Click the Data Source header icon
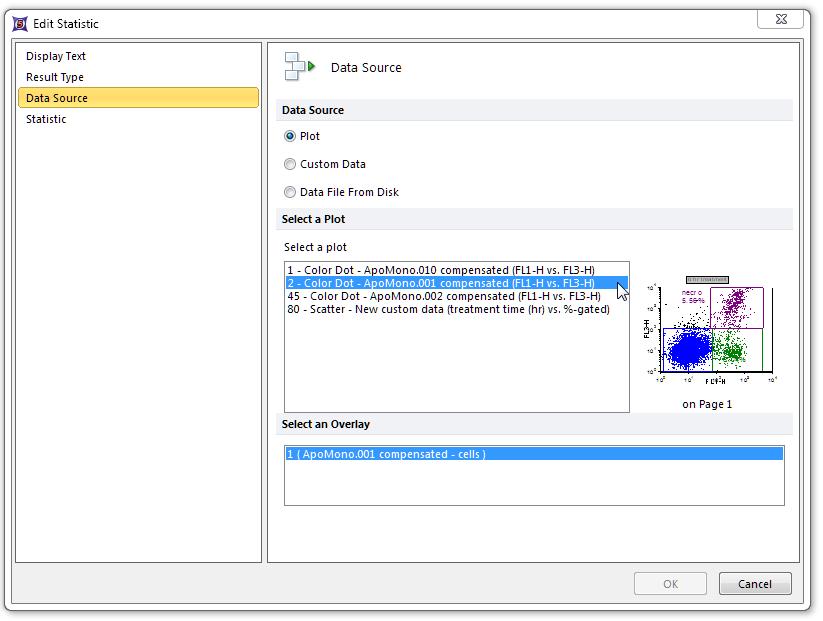The height and width of the screenshot is (621, 823). pyautogui.click(x=299, y=67)
